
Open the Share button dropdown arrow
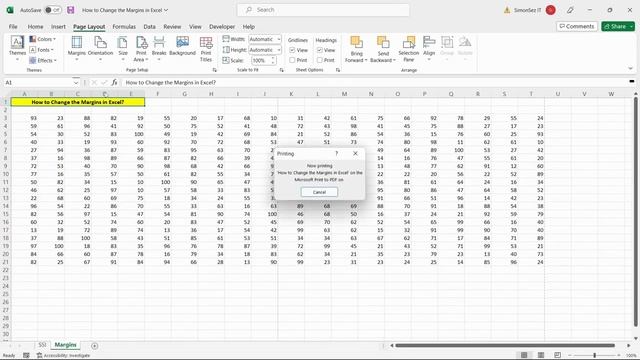[631, 26]
